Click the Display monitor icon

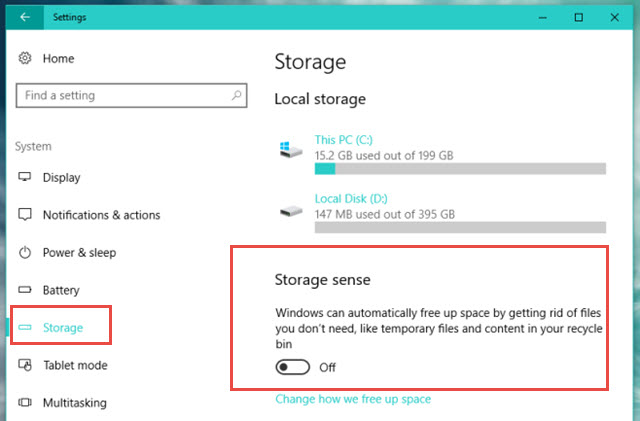pos(24,177)
